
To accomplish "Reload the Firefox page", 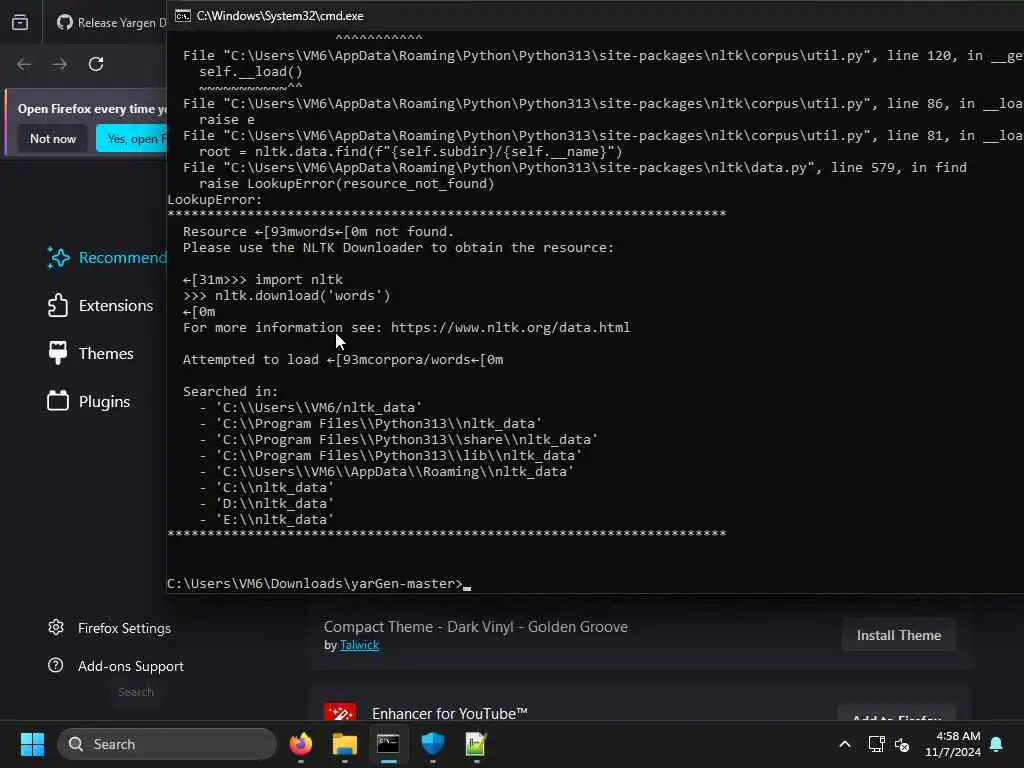I will (x=96, y=64).
